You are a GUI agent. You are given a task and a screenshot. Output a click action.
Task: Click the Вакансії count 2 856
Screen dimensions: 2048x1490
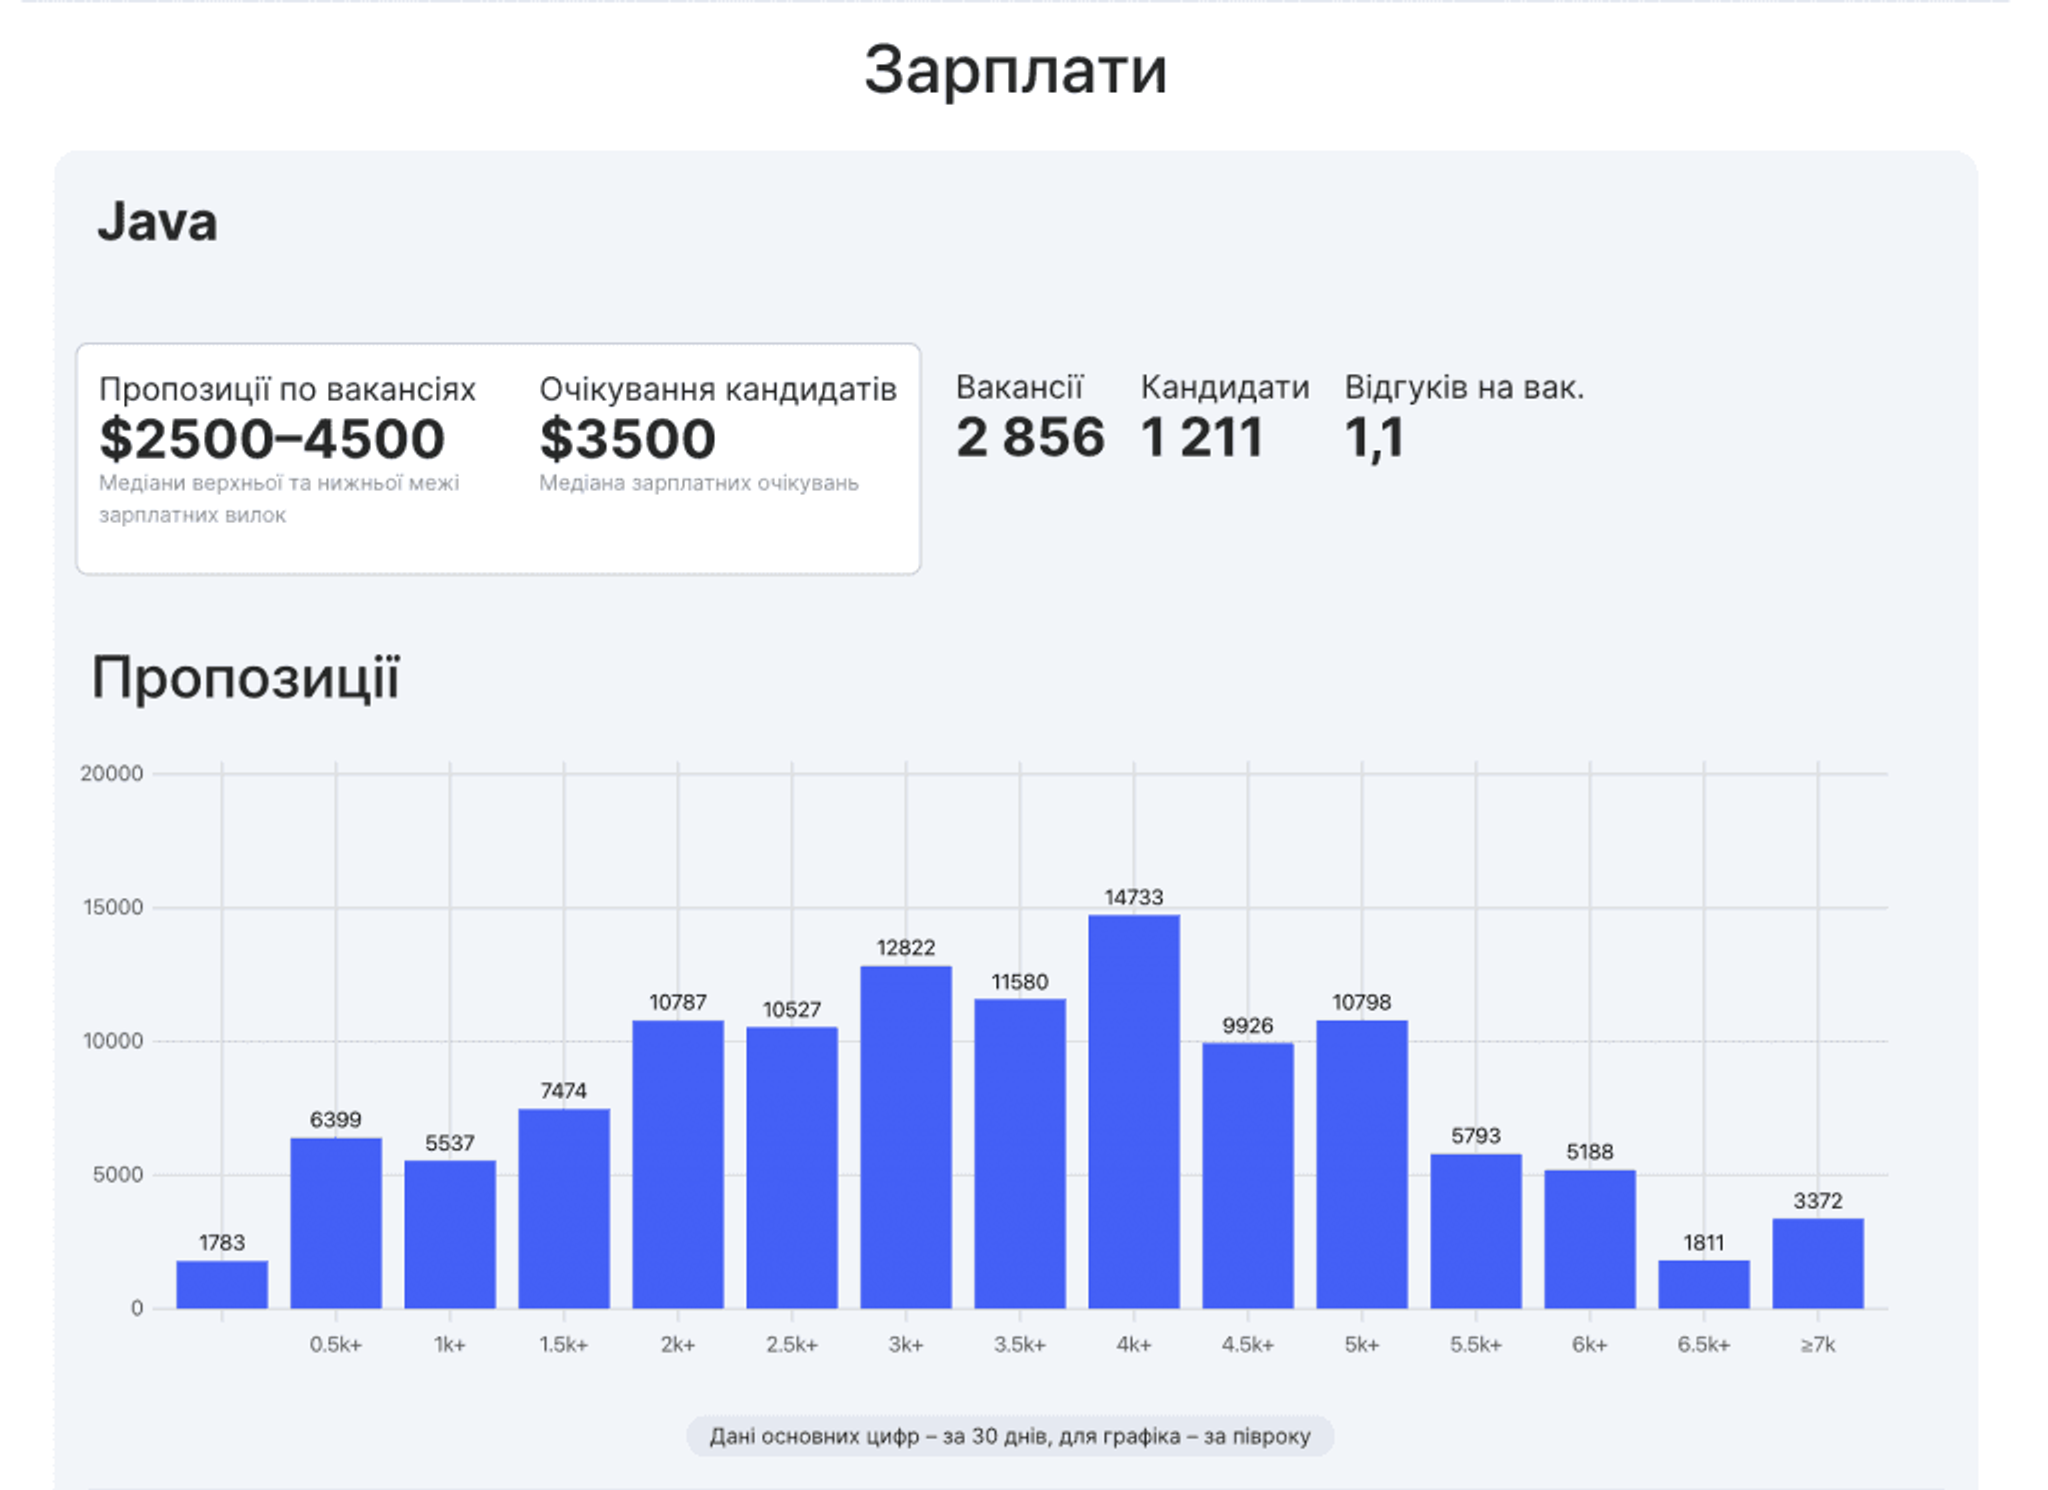tap(1029, 438)
